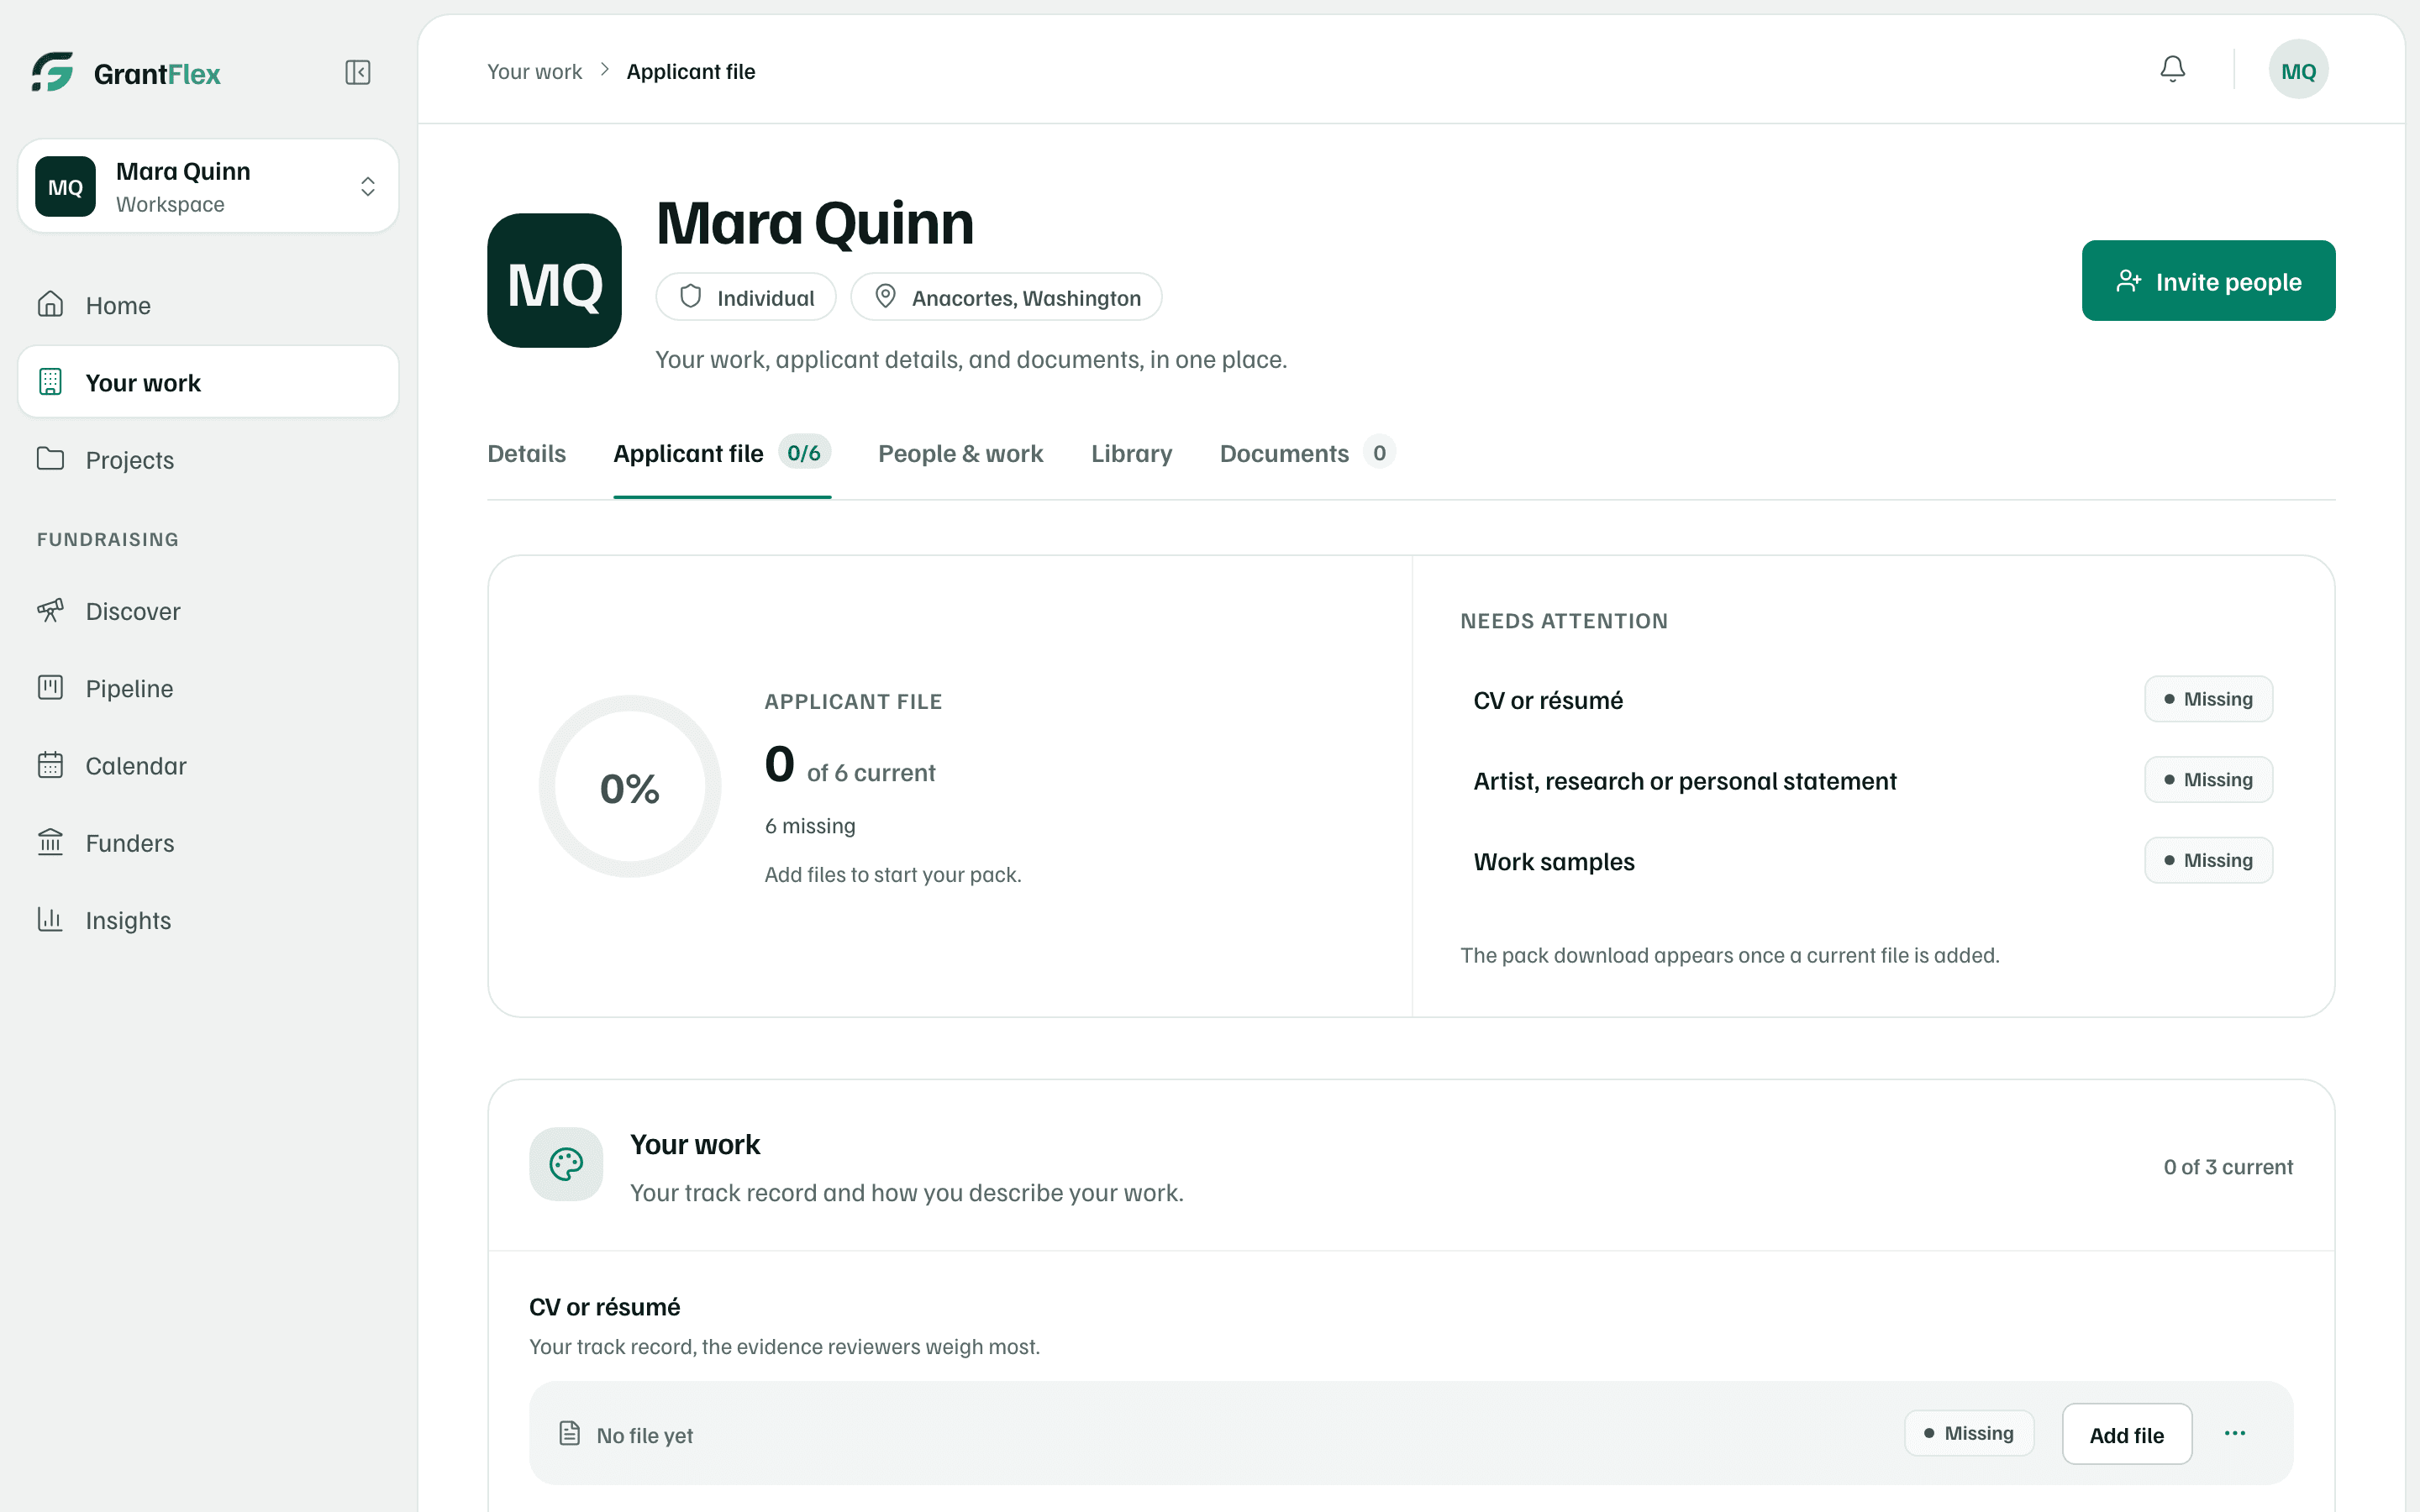Screen dimensions: 2420x1512
Task: Click the Artist, research or personal statement row
Action: tap(1872, 780)
